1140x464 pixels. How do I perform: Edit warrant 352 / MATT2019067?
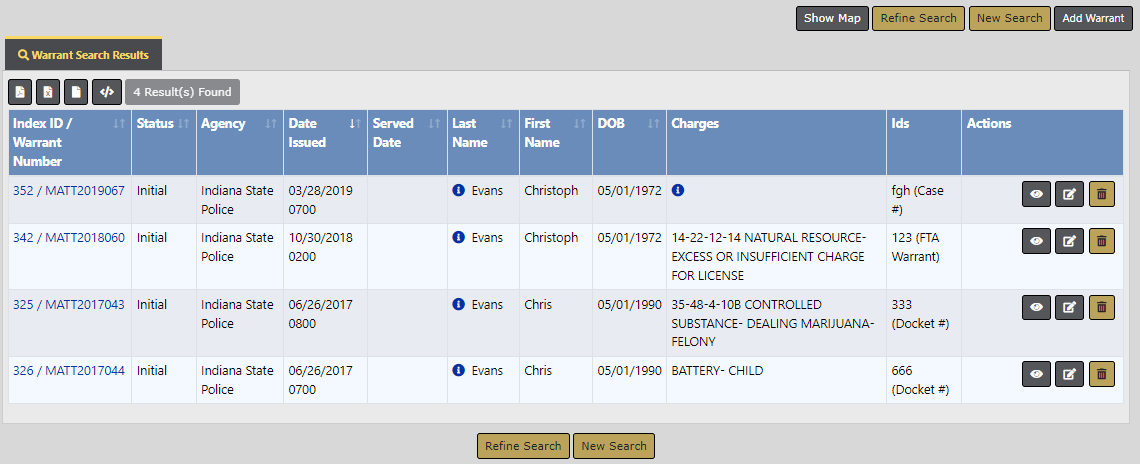pos(1069,194)
